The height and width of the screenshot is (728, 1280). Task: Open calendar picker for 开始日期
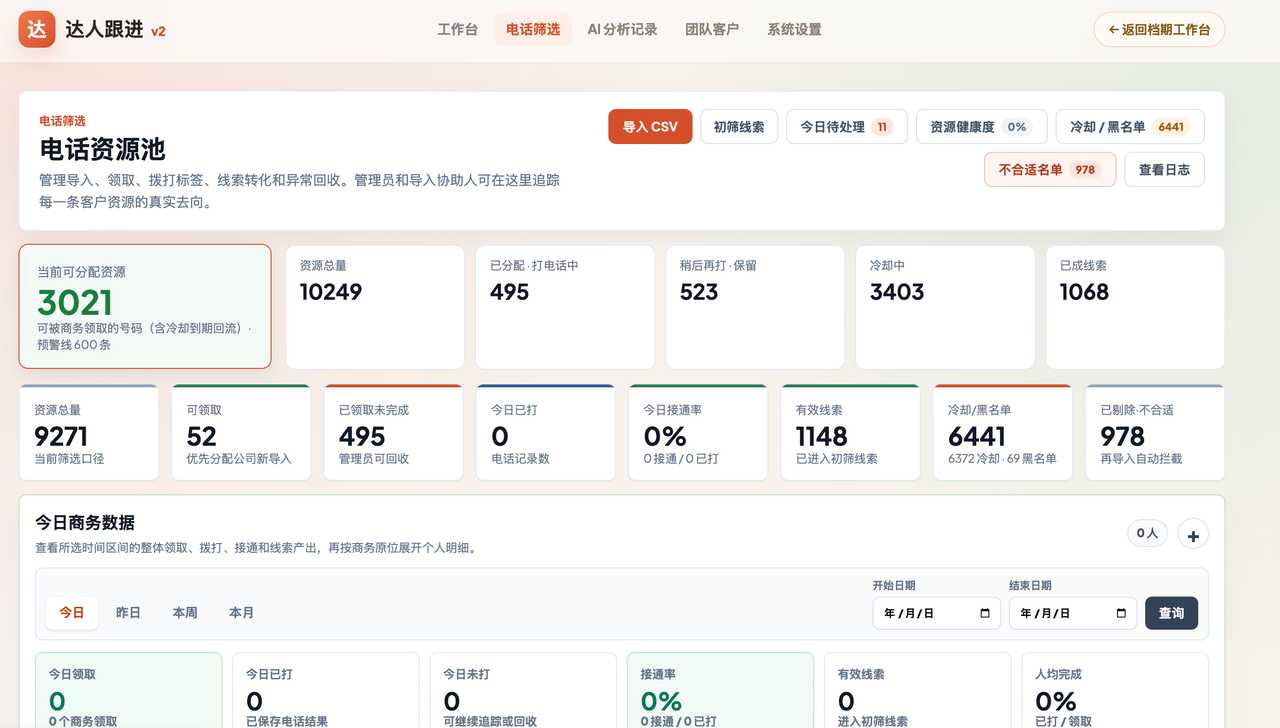click(985, 613)
